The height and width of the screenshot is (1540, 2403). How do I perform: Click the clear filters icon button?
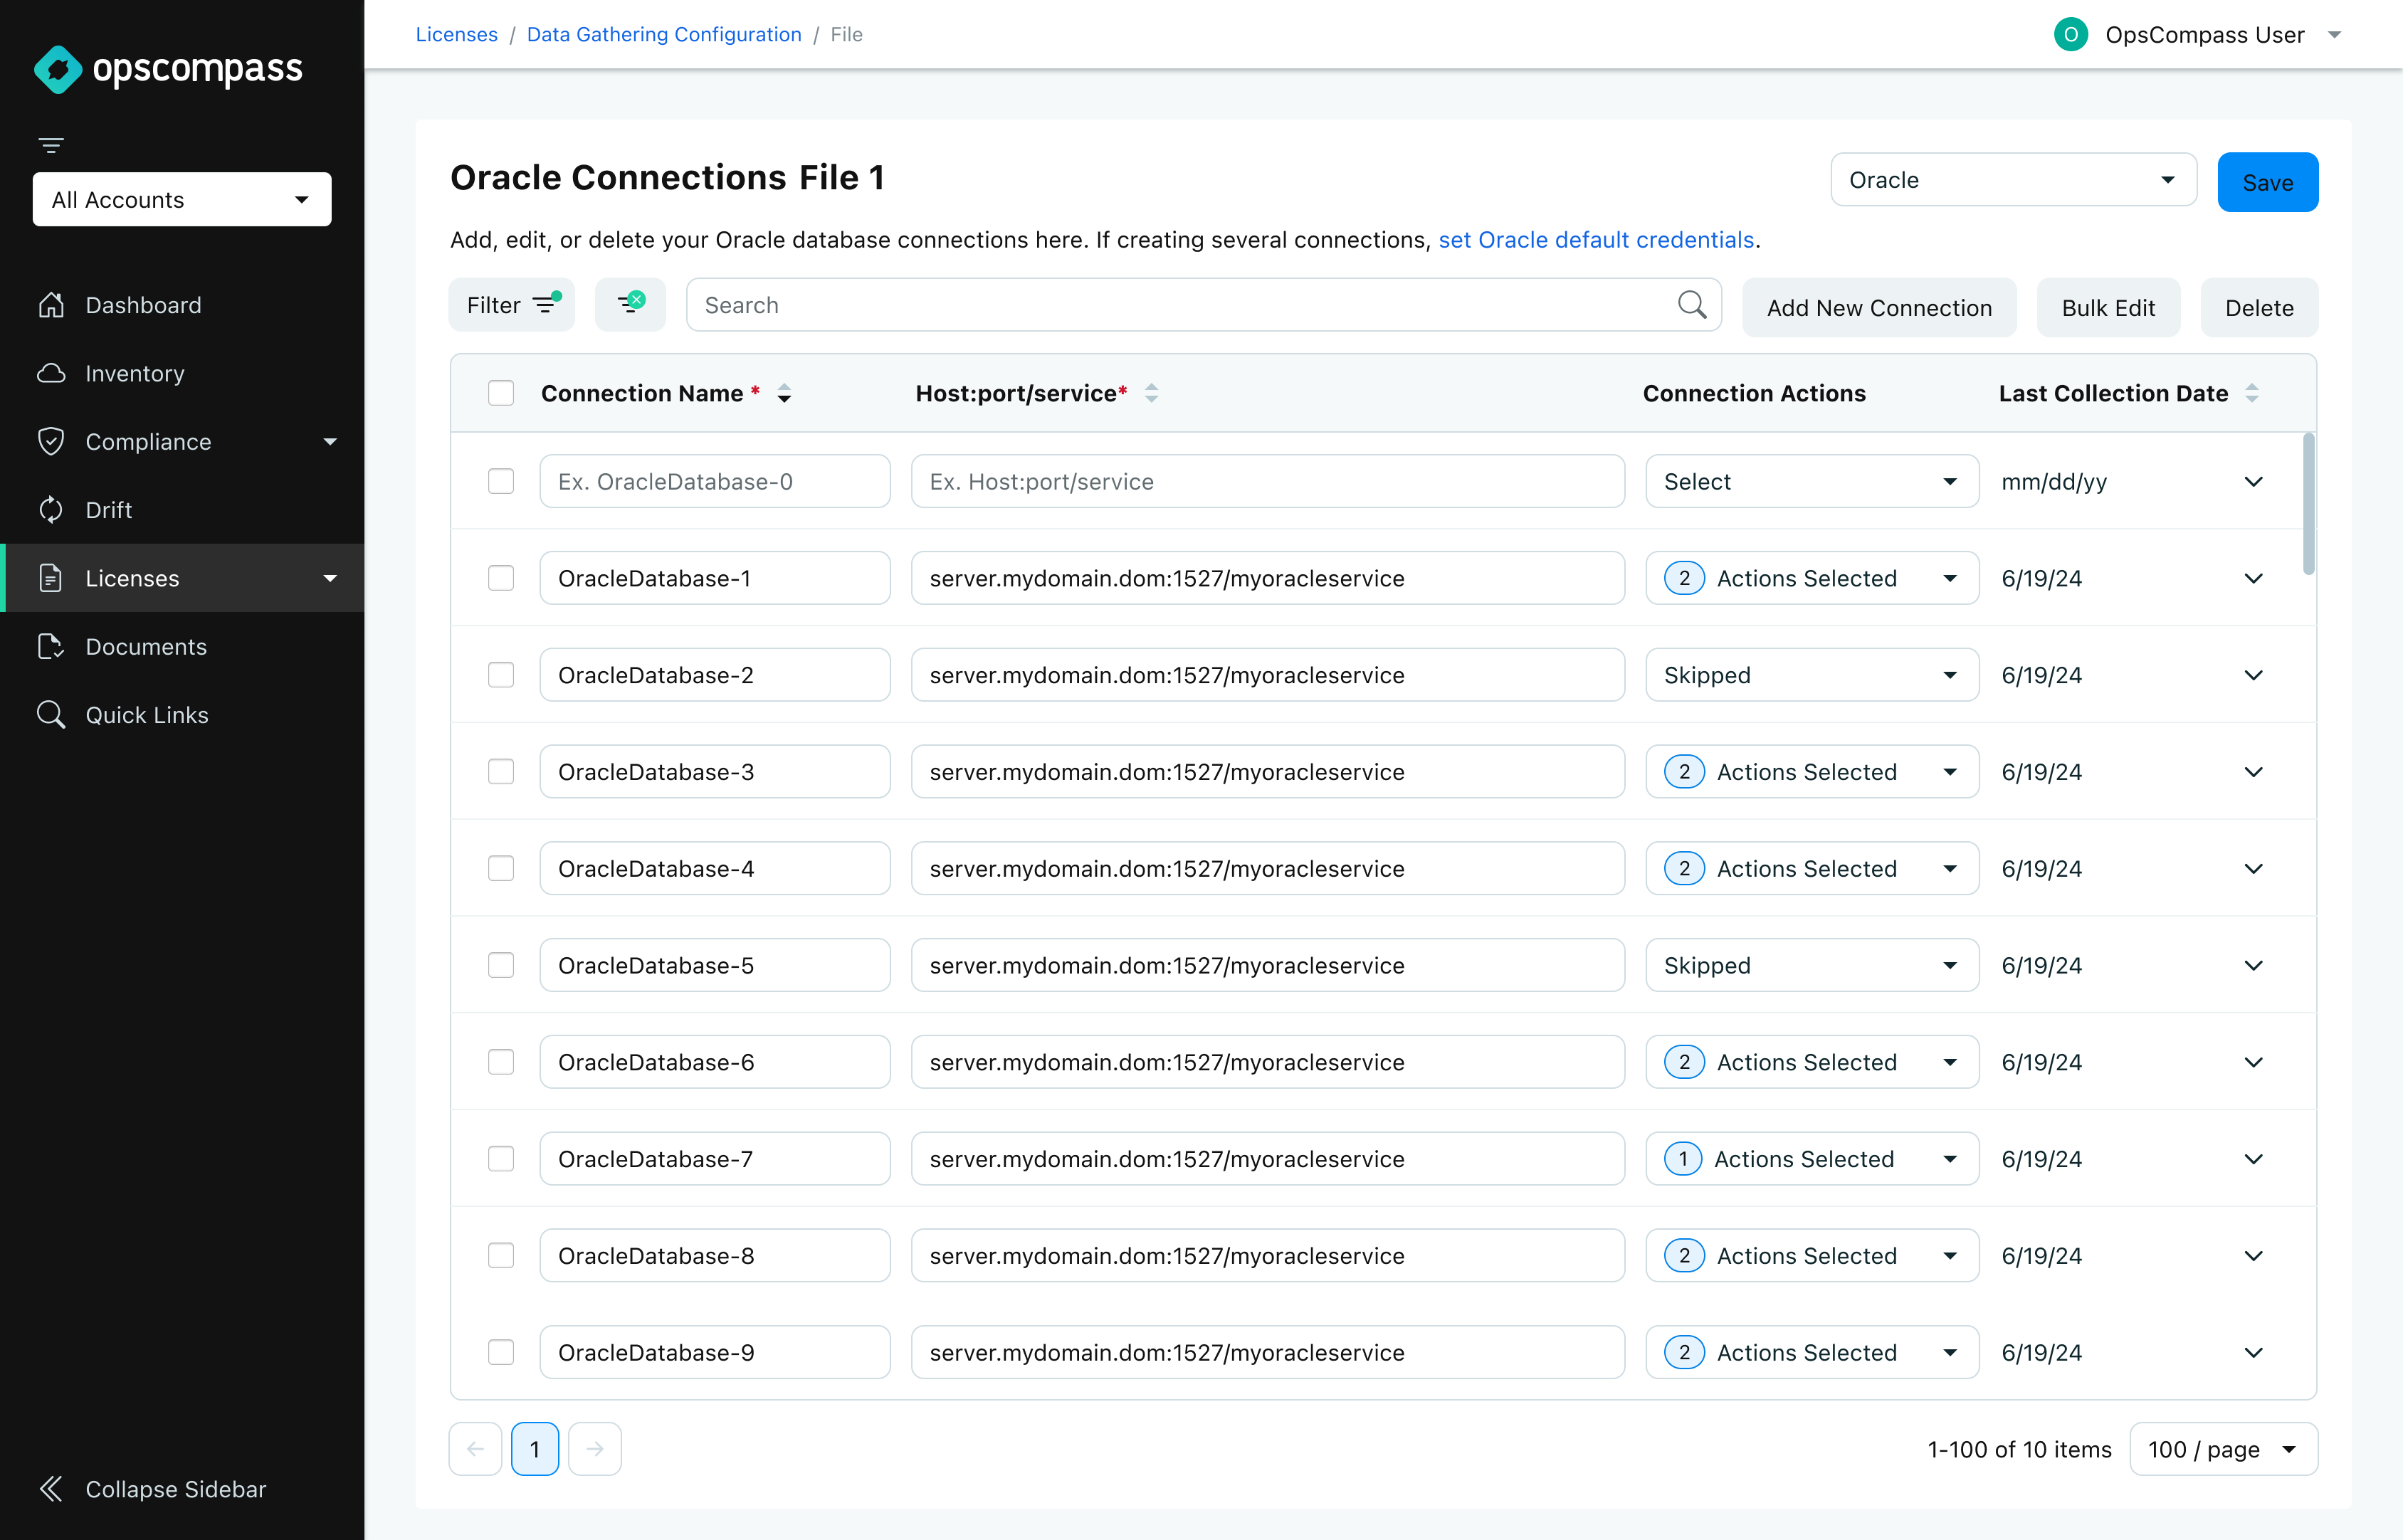point(630,304)
